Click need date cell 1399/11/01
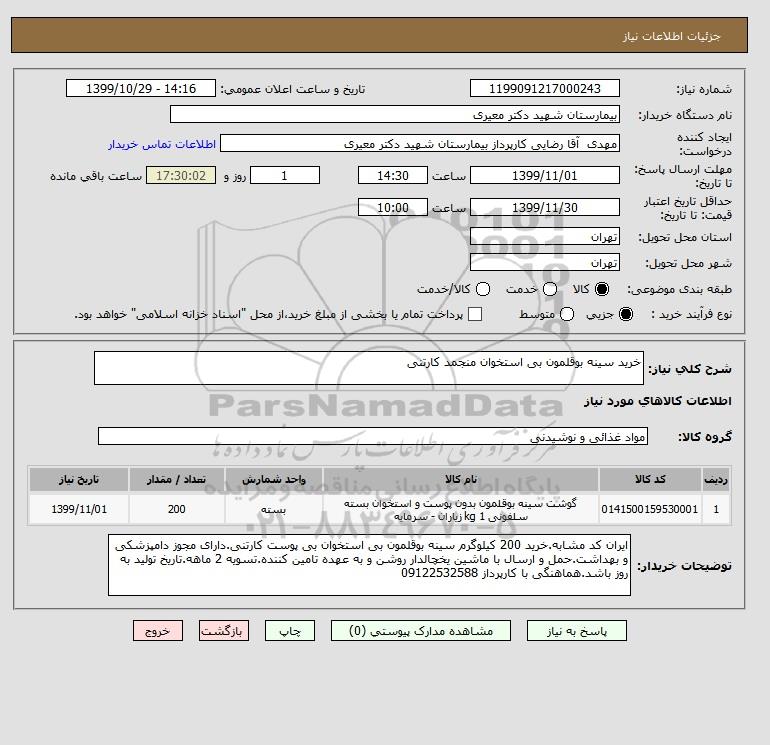 79,509
